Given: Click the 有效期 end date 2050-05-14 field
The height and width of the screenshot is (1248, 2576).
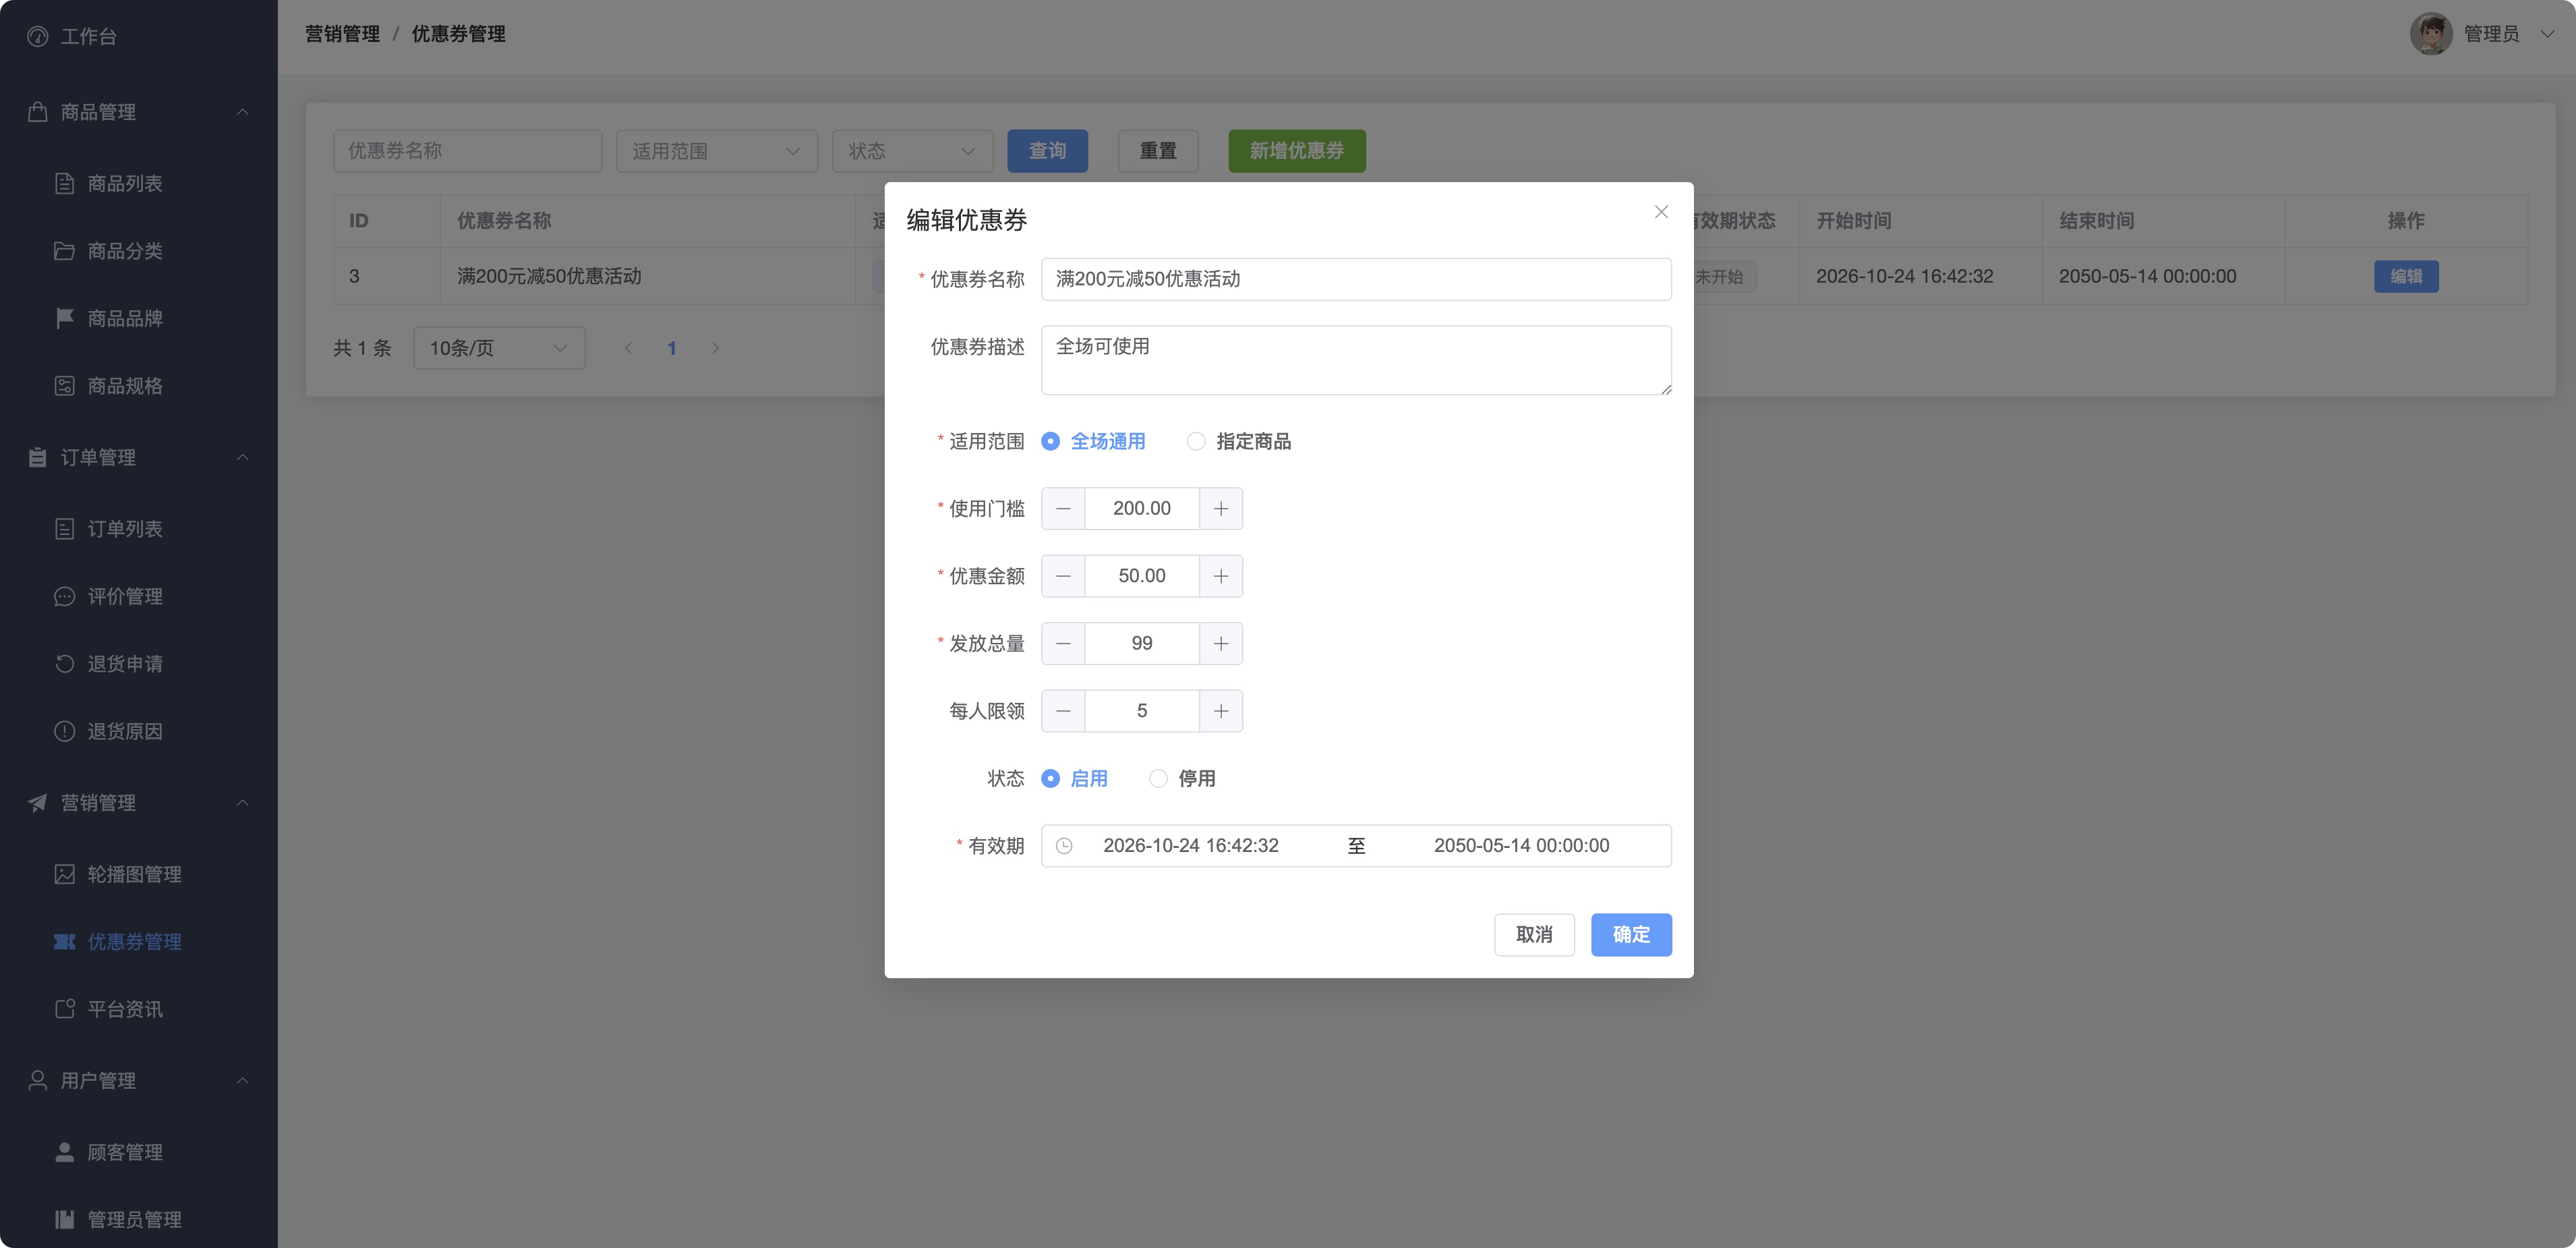Looking at the screenshot, I should click(x=1521, y=846).
